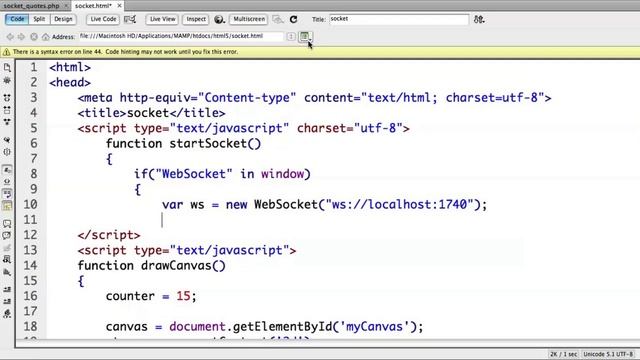
Task: Click the closing </script> tag on line 12
Action: (109, 235)
